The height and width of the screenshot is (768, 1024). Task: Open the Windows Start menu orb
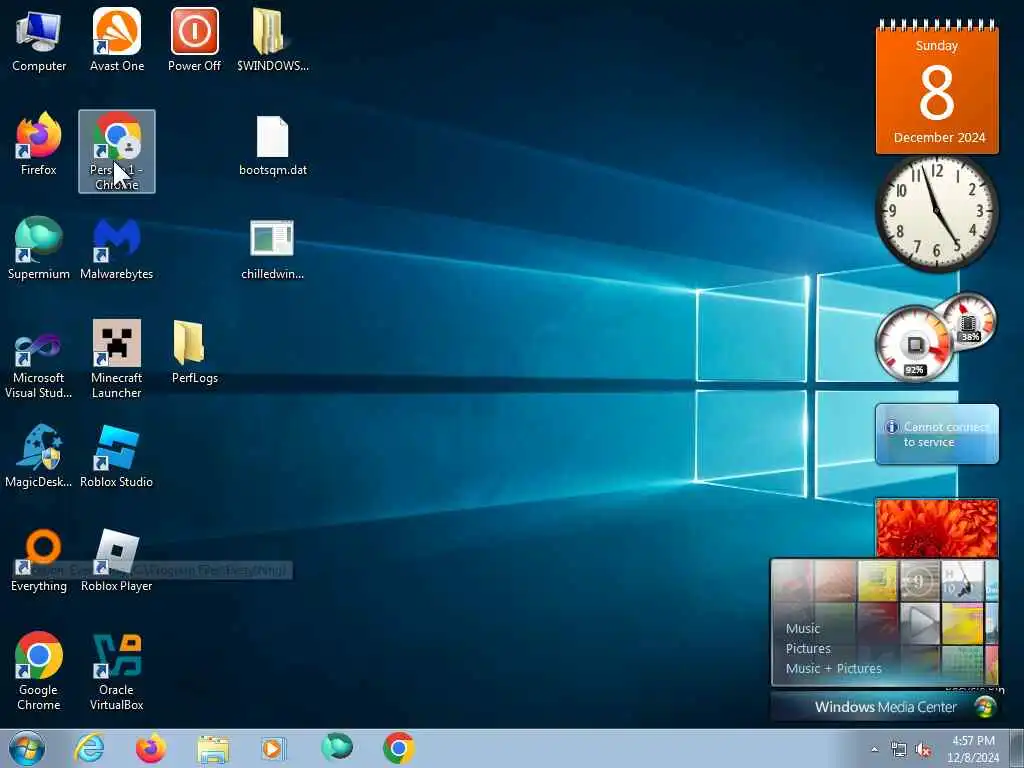pyautogui.click(x=27, y=748)
